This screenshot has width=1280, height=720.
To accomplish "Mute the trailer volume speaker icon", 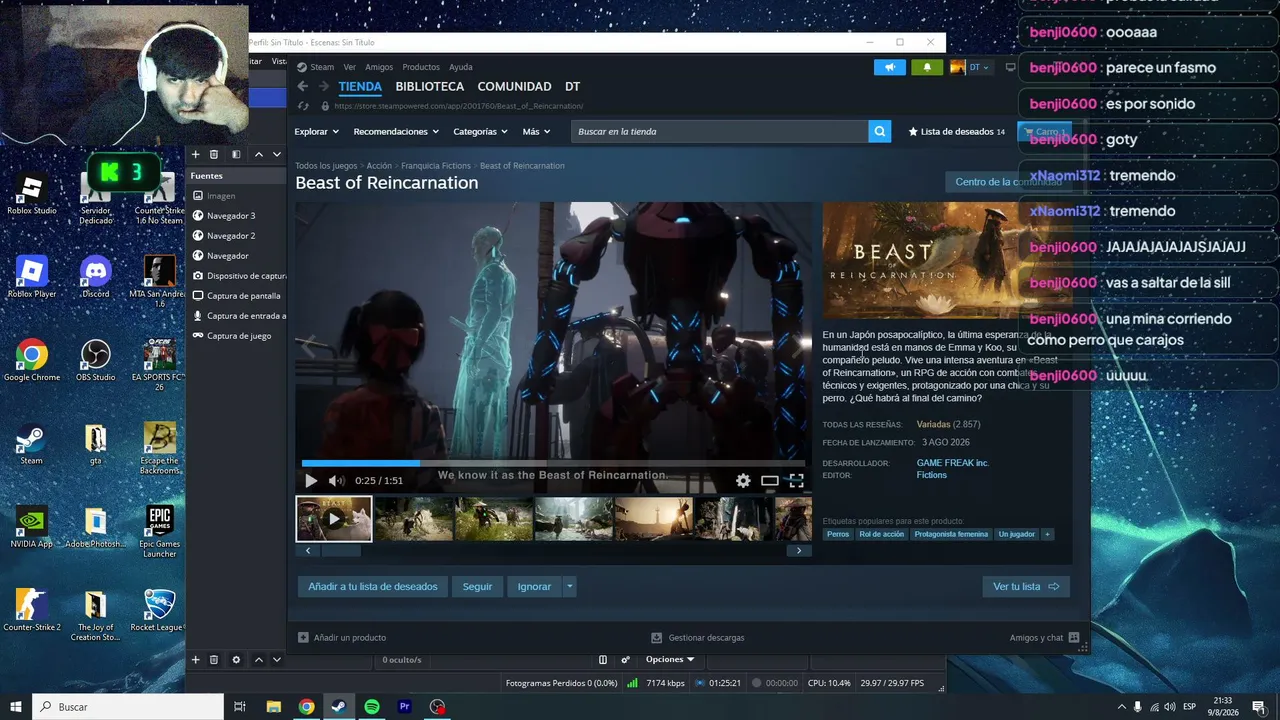I will coord(336,481).
